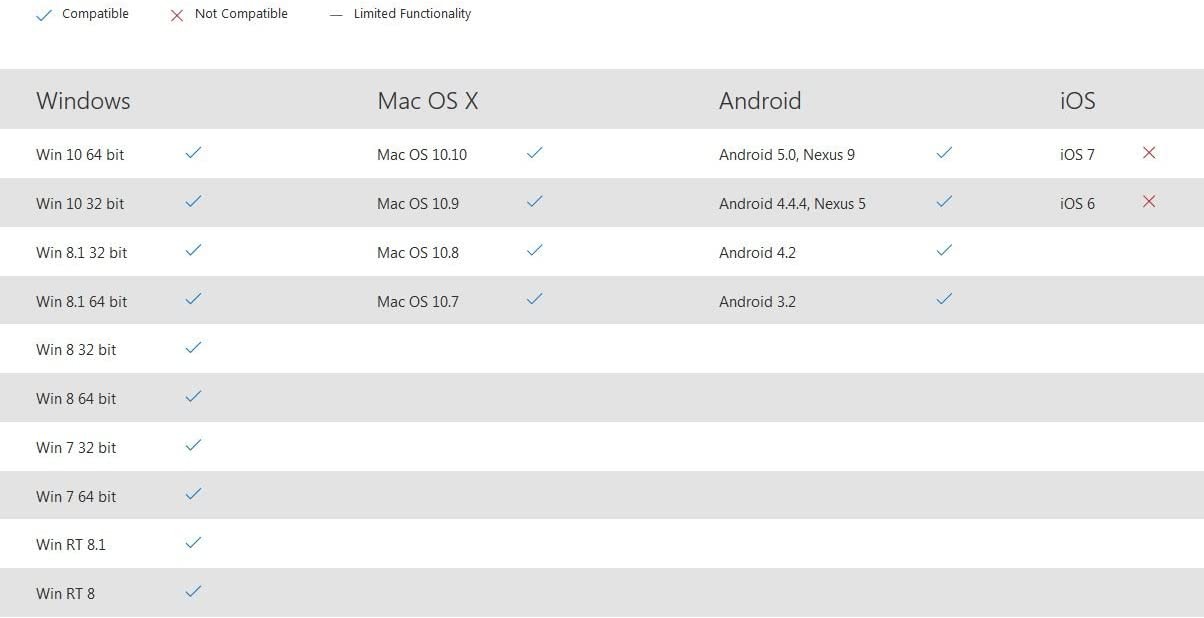Click the red X beside iOS 6
The image size is (1204, 618).
coord(1149,202)
